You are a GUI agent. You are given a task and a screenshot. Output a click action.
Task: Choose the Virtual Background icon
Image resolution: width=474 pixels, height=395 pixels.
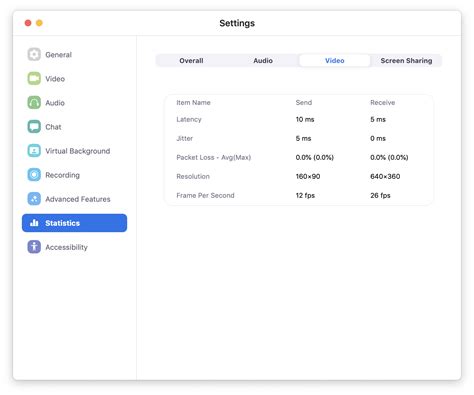coord(34,151)
